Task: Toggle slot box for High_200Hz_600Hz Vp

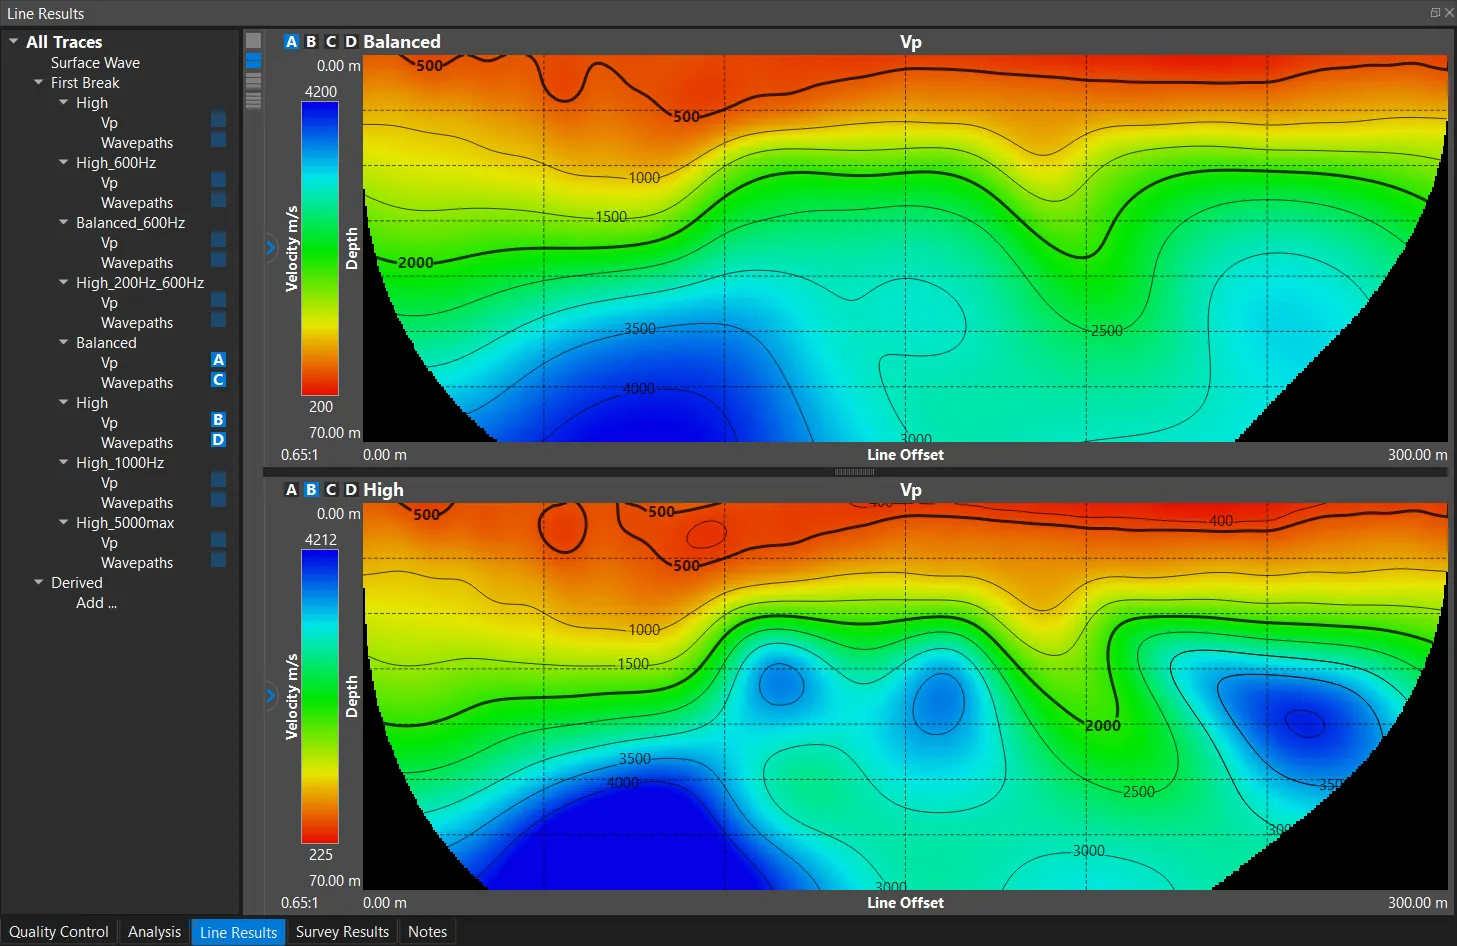Action: pos(218,300)
